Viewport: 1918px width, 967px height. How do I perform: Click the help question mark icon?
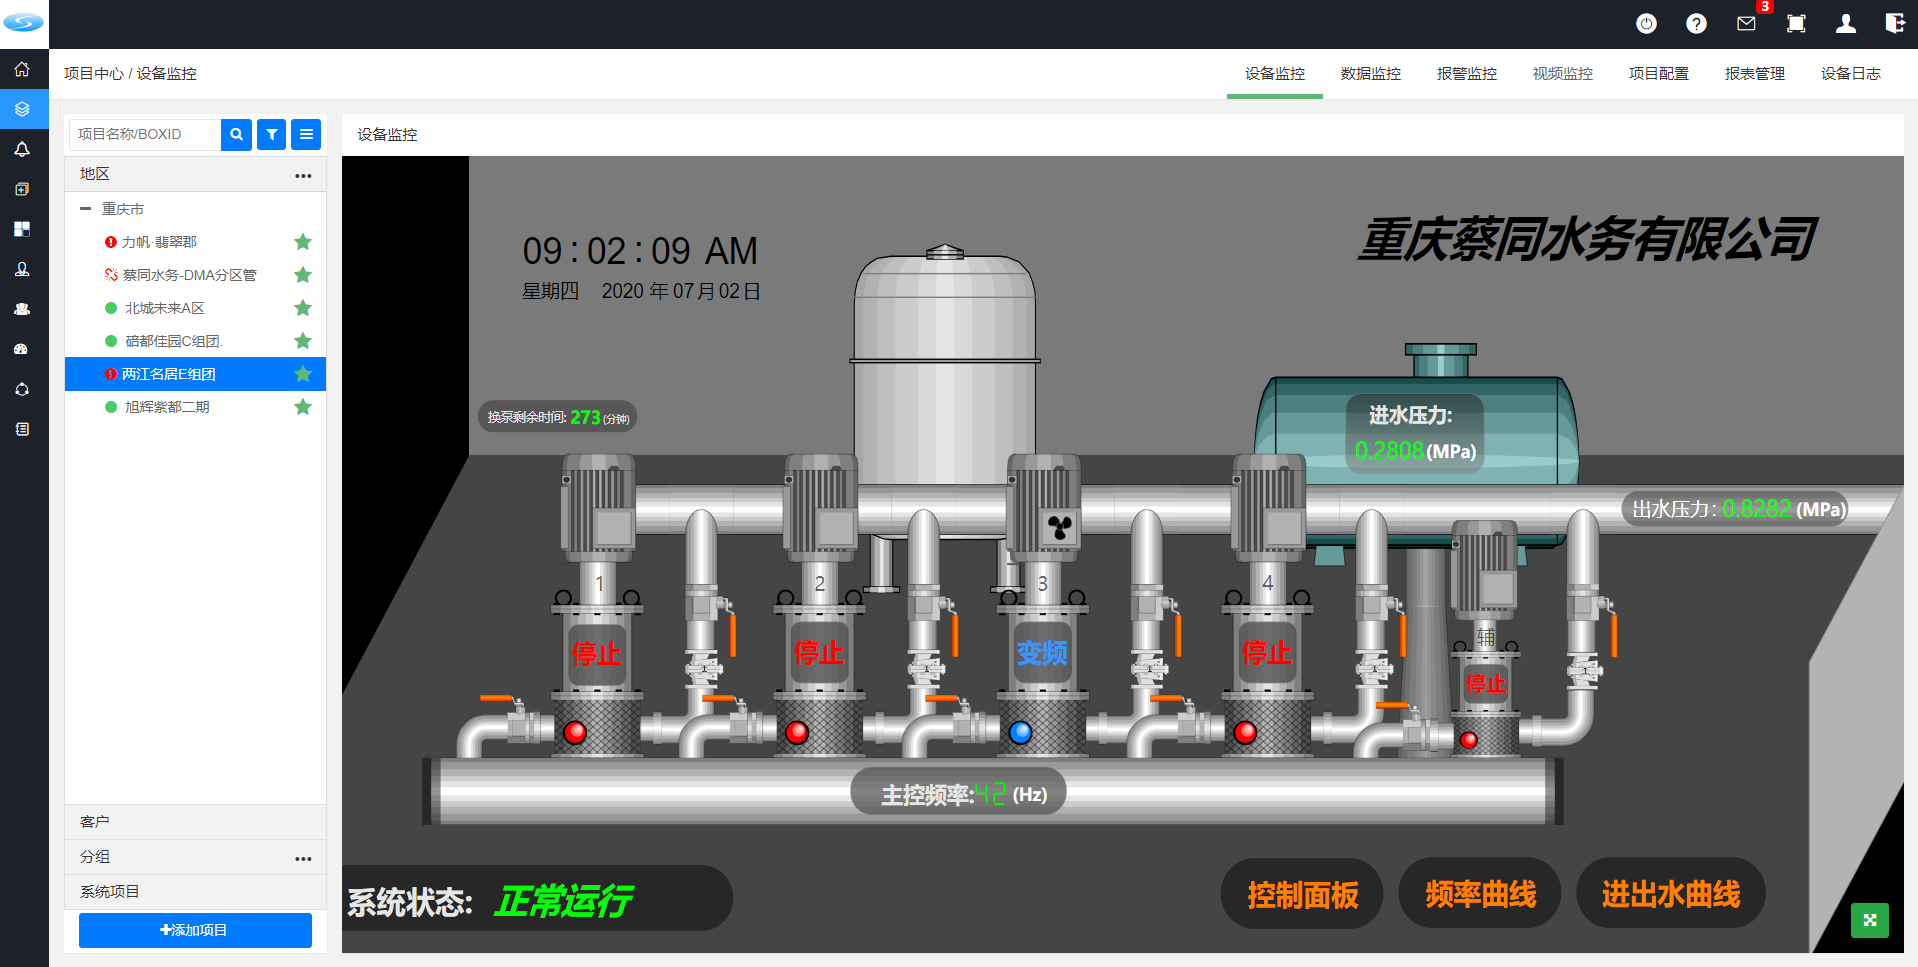point(1696,23)
